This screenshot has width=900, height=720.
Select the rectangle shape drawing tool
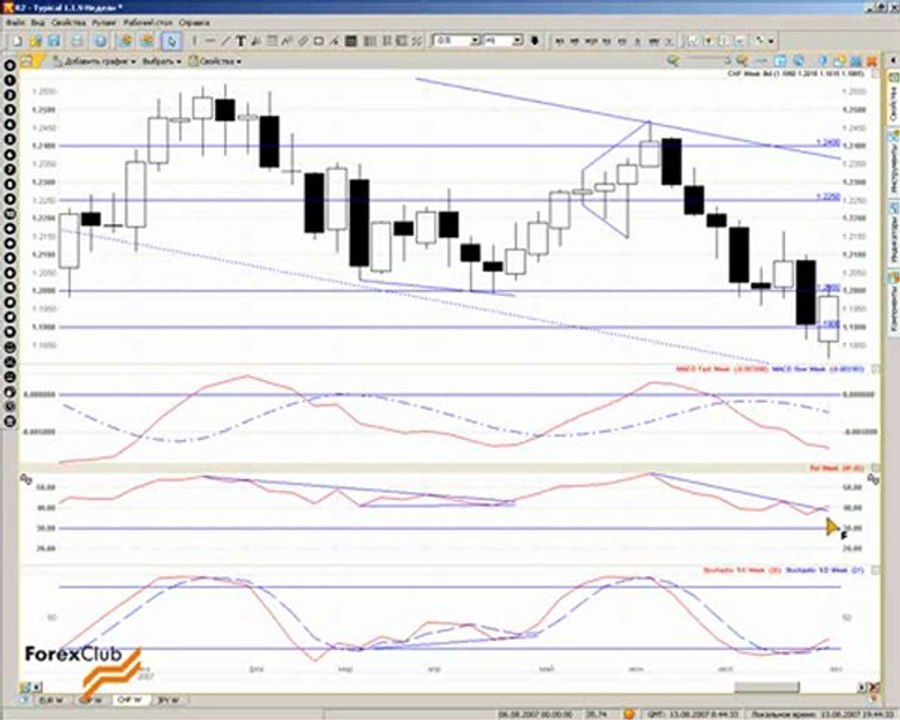pyautogui.click(x=319, y=41)
